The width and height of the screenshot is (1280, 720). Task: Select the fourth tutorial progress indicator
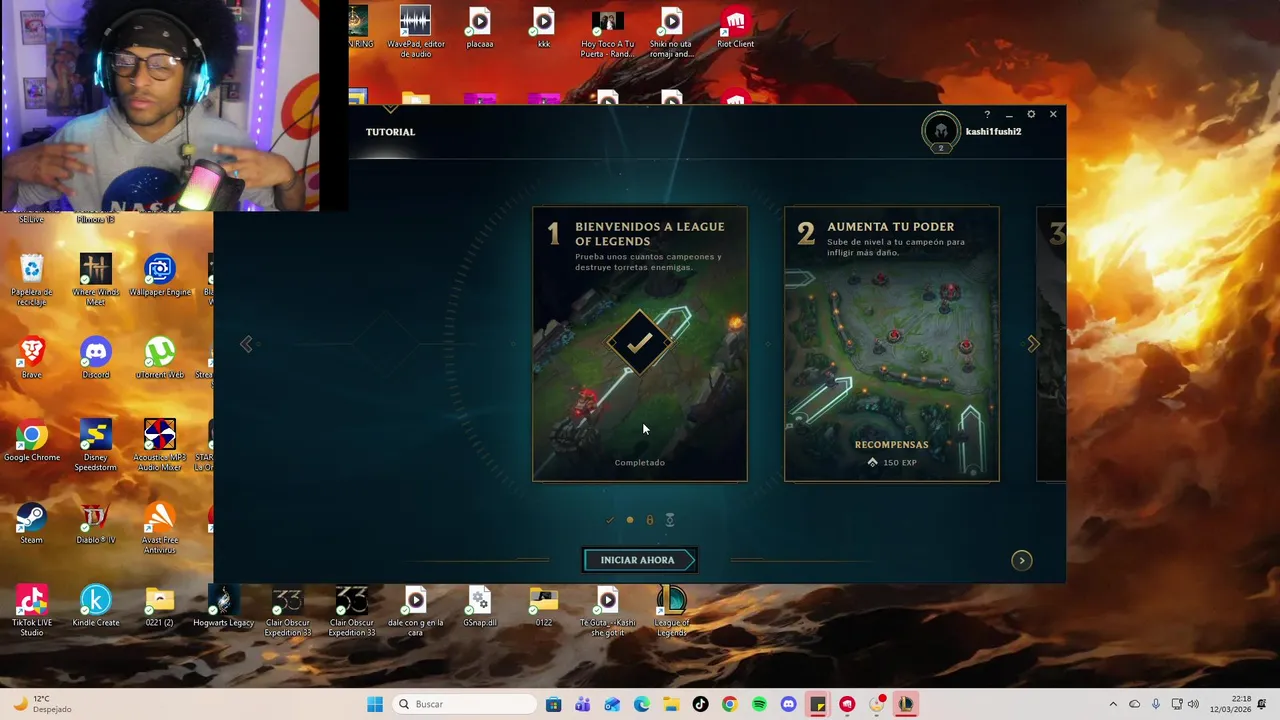(x=670, y=520)
